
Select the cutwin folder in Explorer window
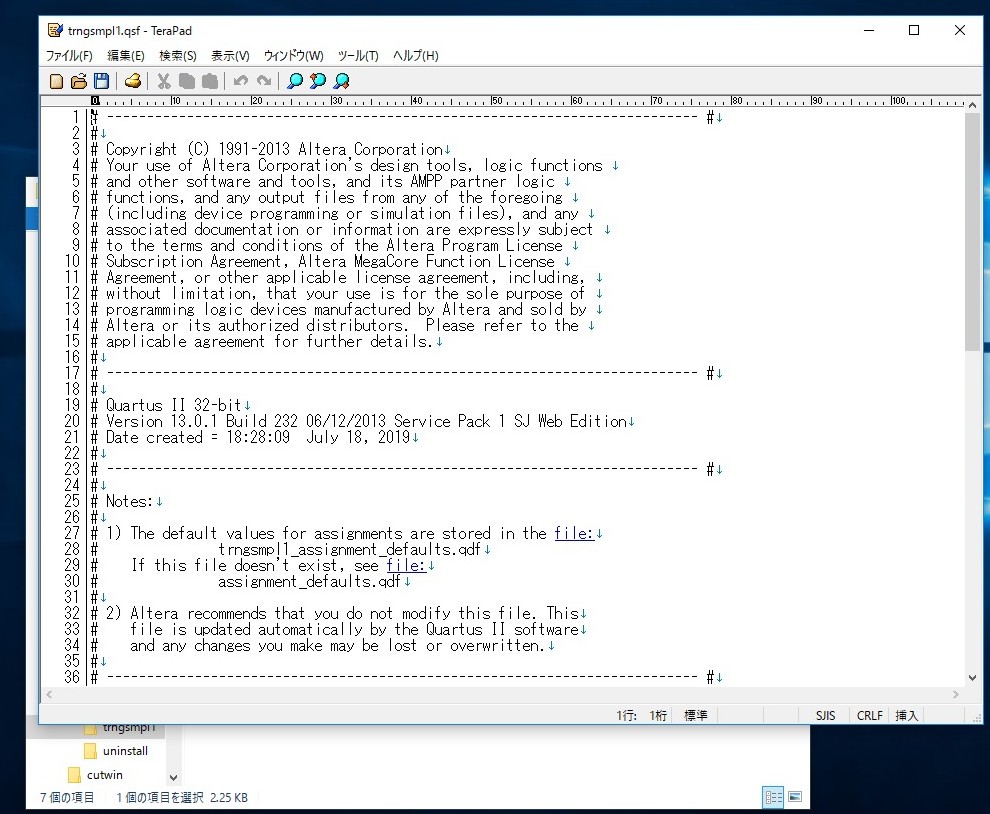point(95,775)
